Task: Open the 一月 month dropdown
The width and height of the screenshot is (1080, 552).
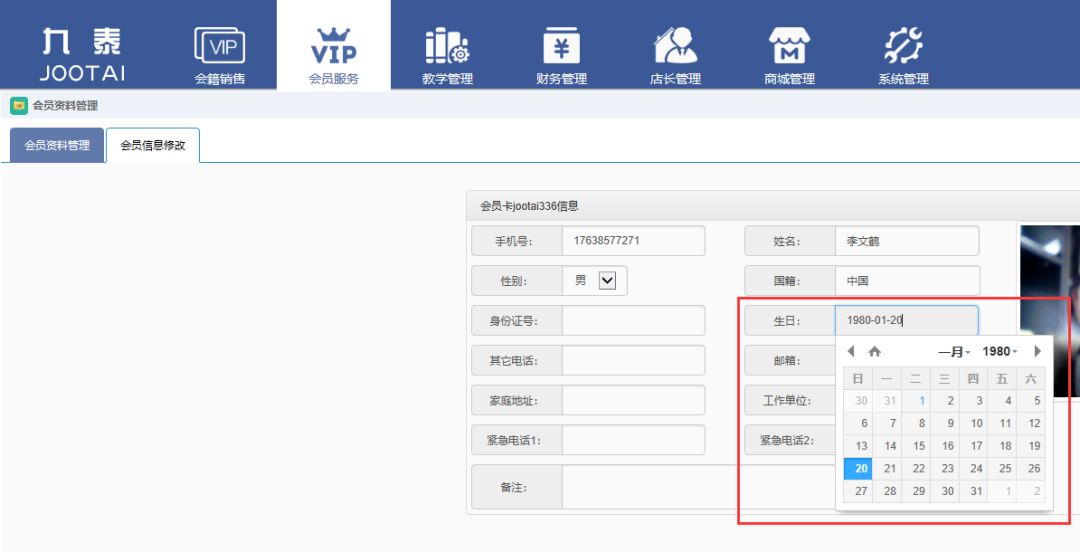Action: (954, 351)
